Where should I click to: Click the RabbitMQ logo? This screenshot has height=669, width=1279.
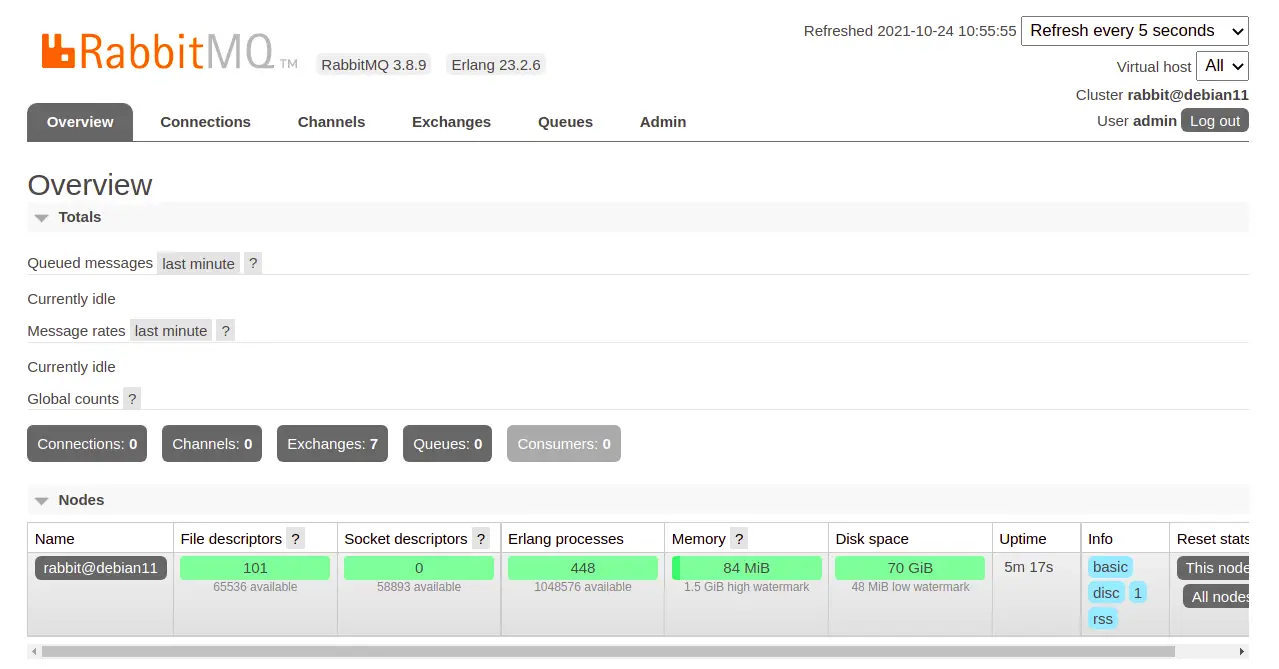pyautogui.click(x=169, y=51)
